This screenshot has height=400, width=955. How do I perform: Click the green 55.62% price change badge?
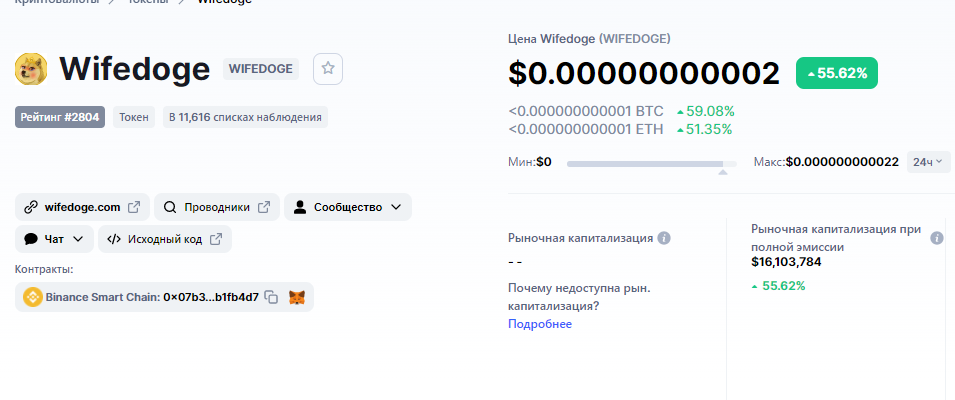(x=837, y=74)
